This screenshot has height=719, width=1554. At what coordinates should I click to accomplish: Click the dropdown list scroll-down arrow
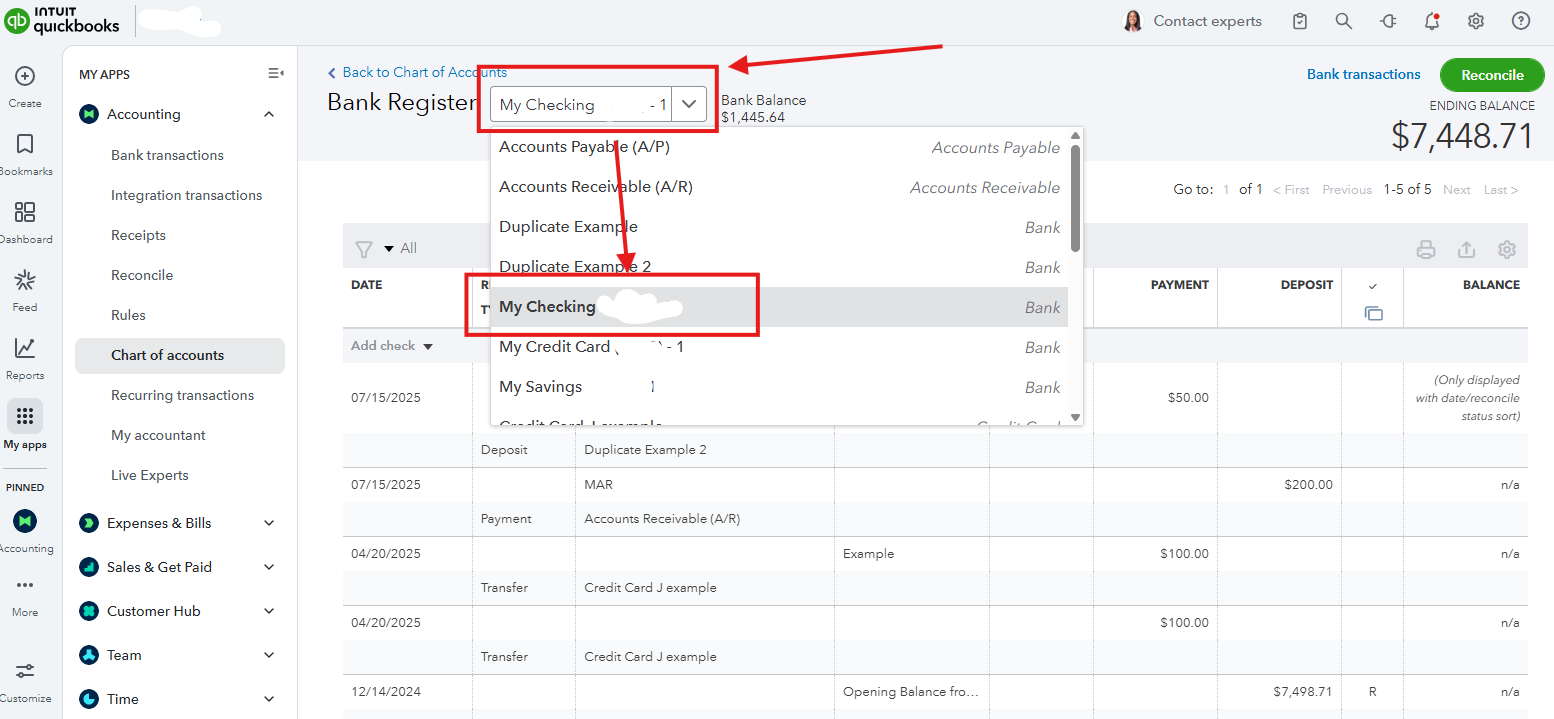[x=1075, y=417]
